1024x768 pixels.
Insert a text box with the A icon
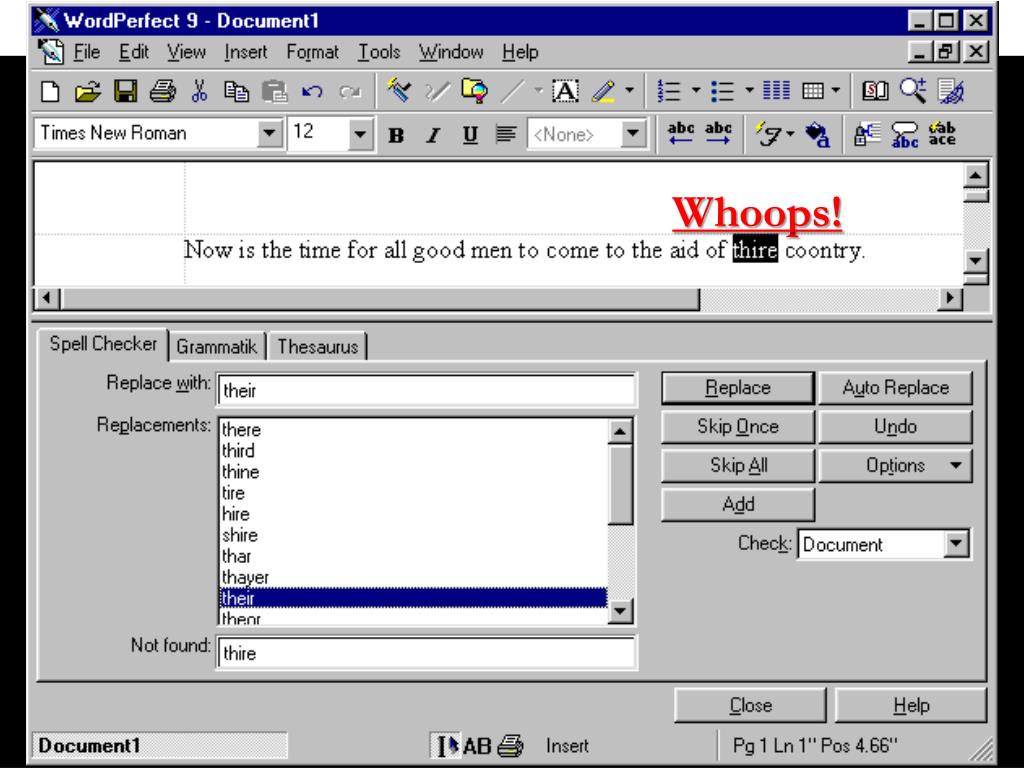pyautogui.click(x=566, y=91)
